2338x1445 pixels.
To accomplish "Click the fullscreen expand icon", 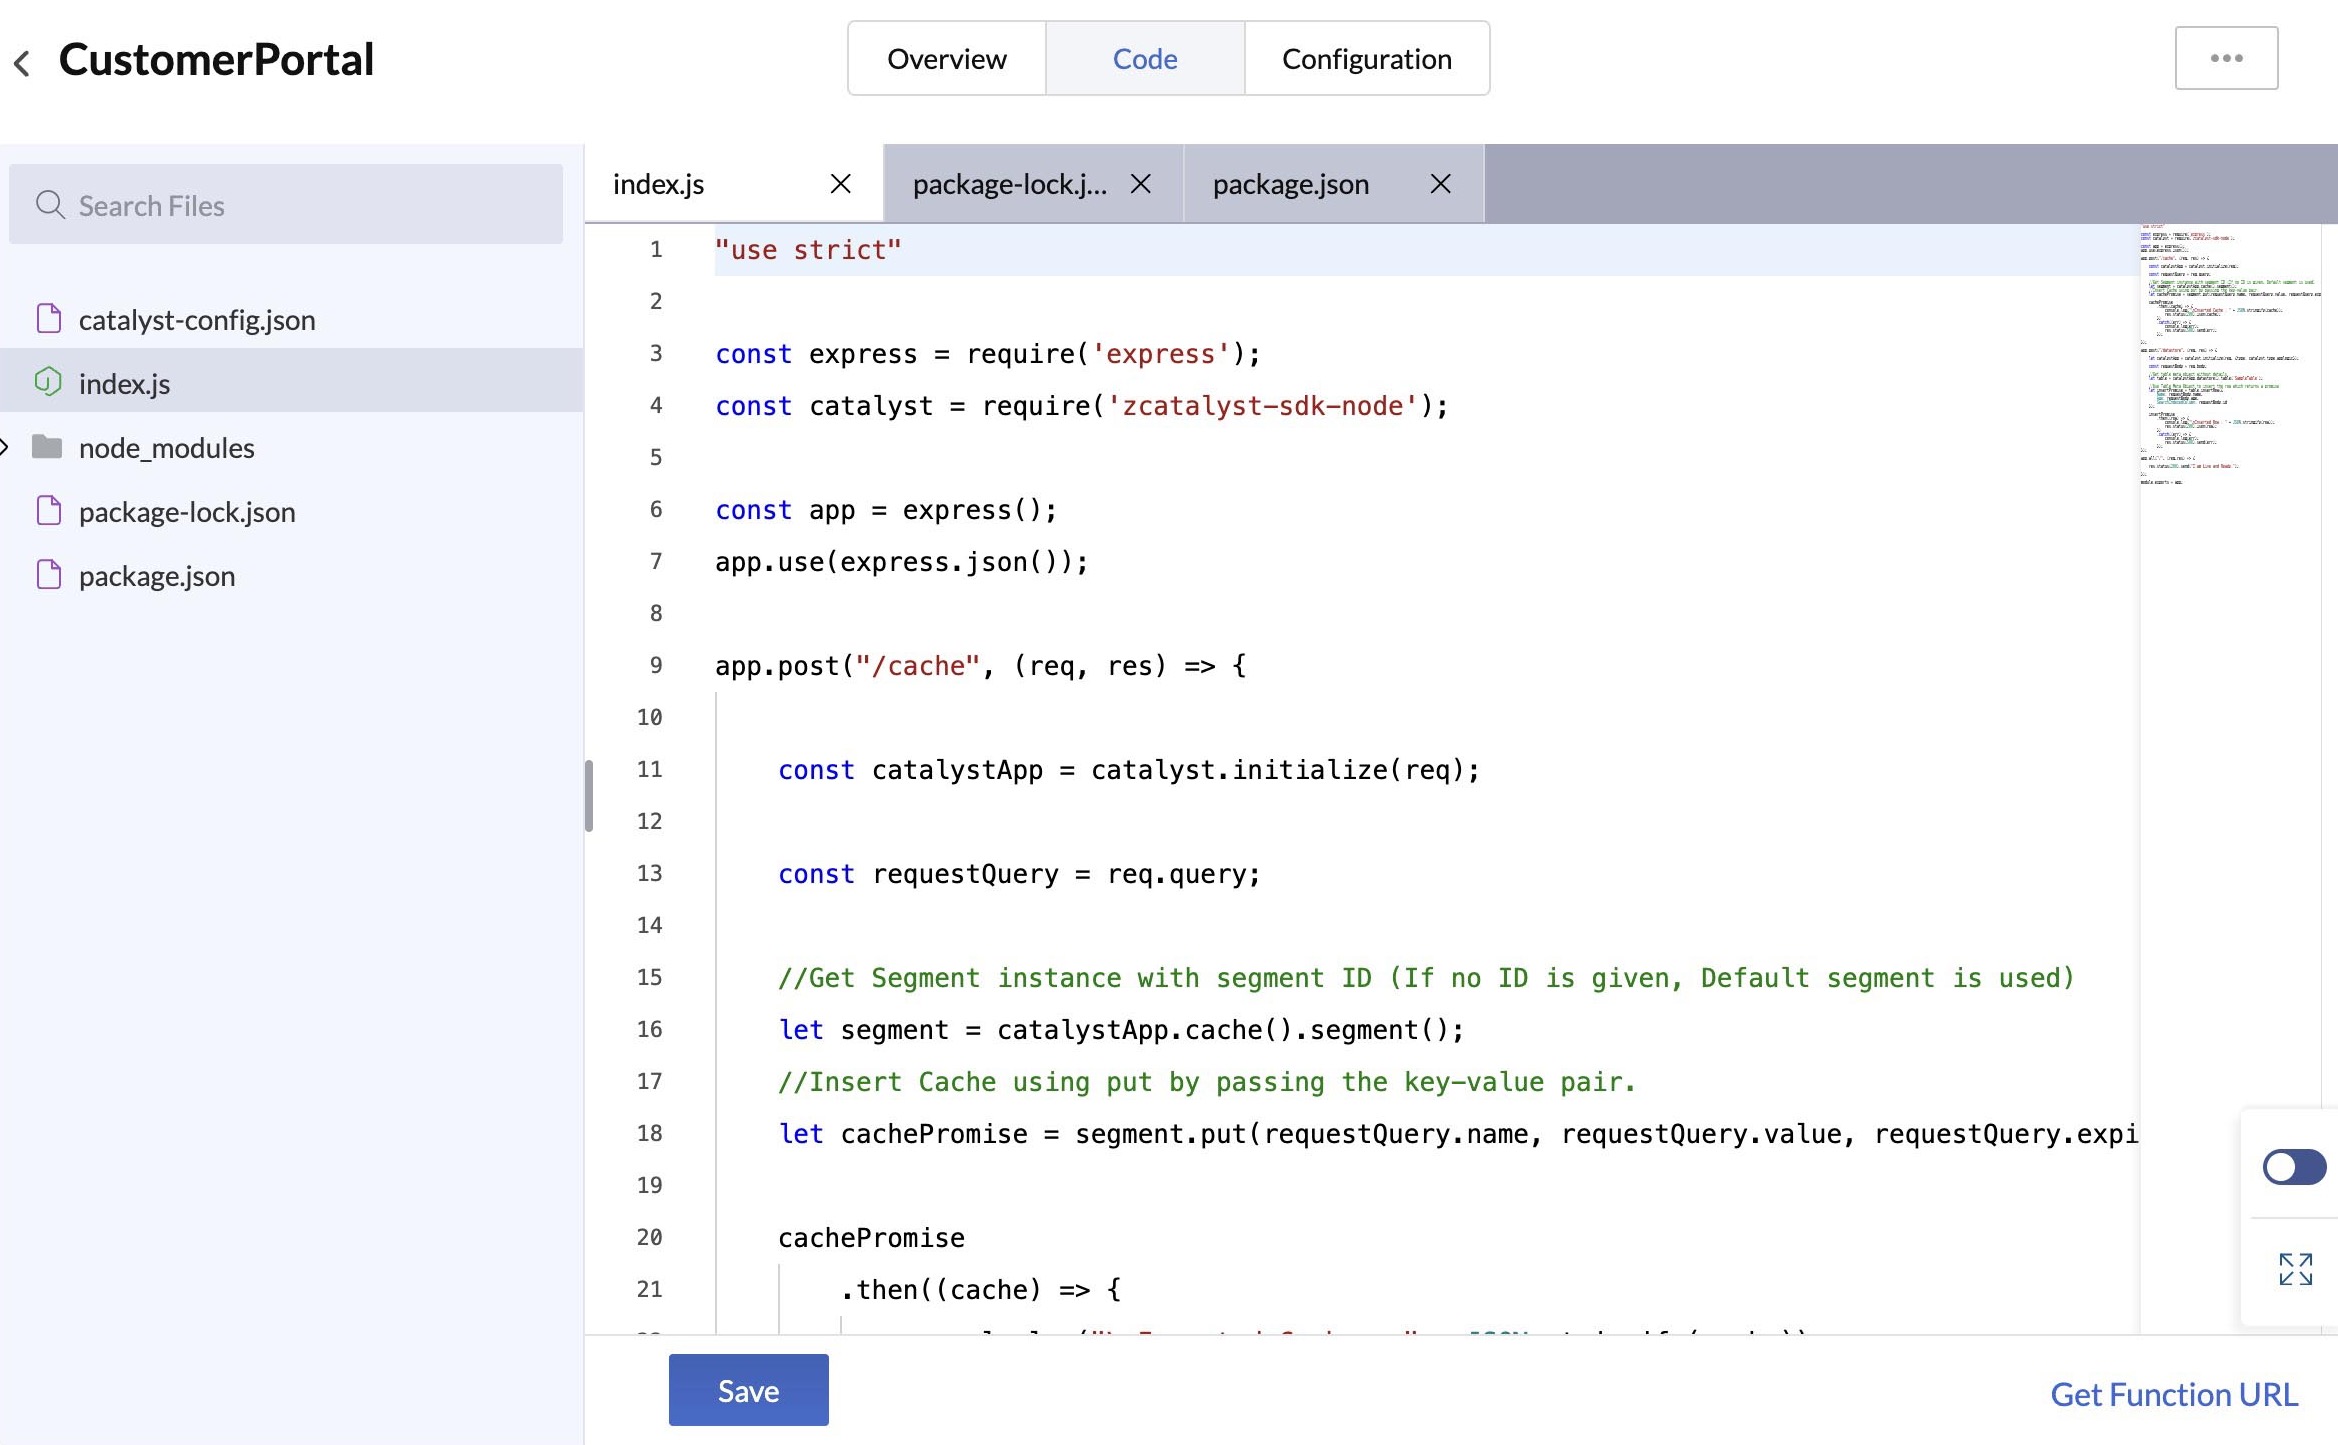I will [2294, 1268].
